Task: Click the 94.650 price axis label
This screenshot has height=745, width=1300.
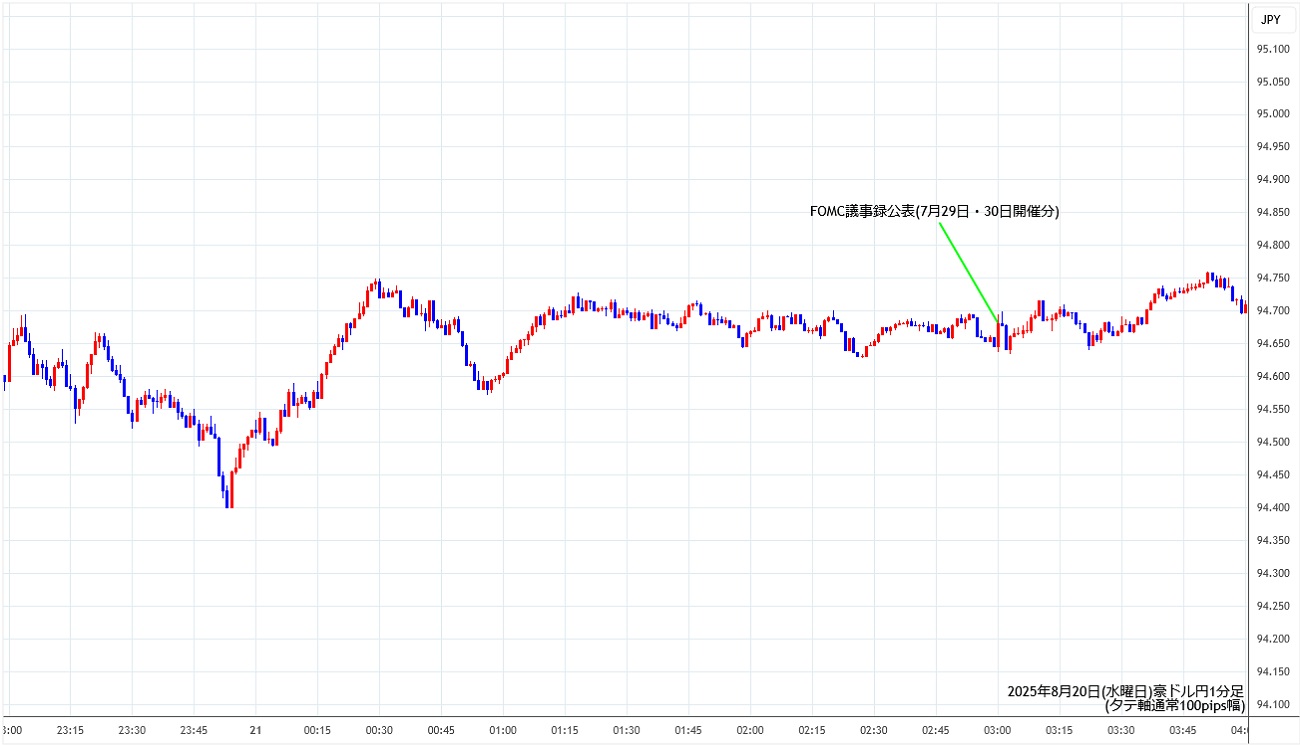Action: click(x=1273, y=343)
